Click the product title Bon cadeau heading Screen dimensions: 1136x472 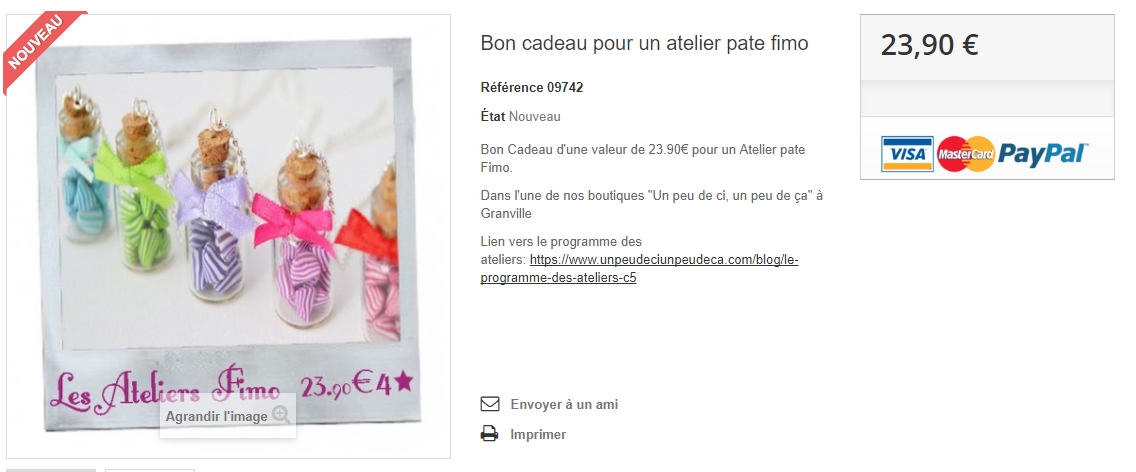(x=644, y=44)
